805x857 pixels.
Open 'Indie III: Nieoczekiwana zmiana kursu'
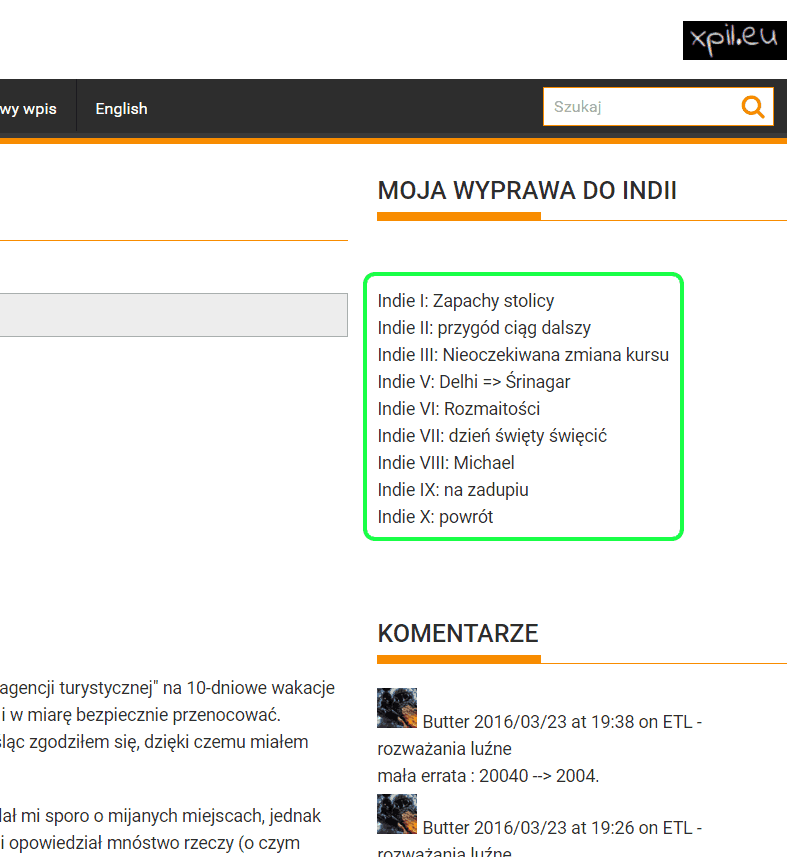click(x=523, y=354)
